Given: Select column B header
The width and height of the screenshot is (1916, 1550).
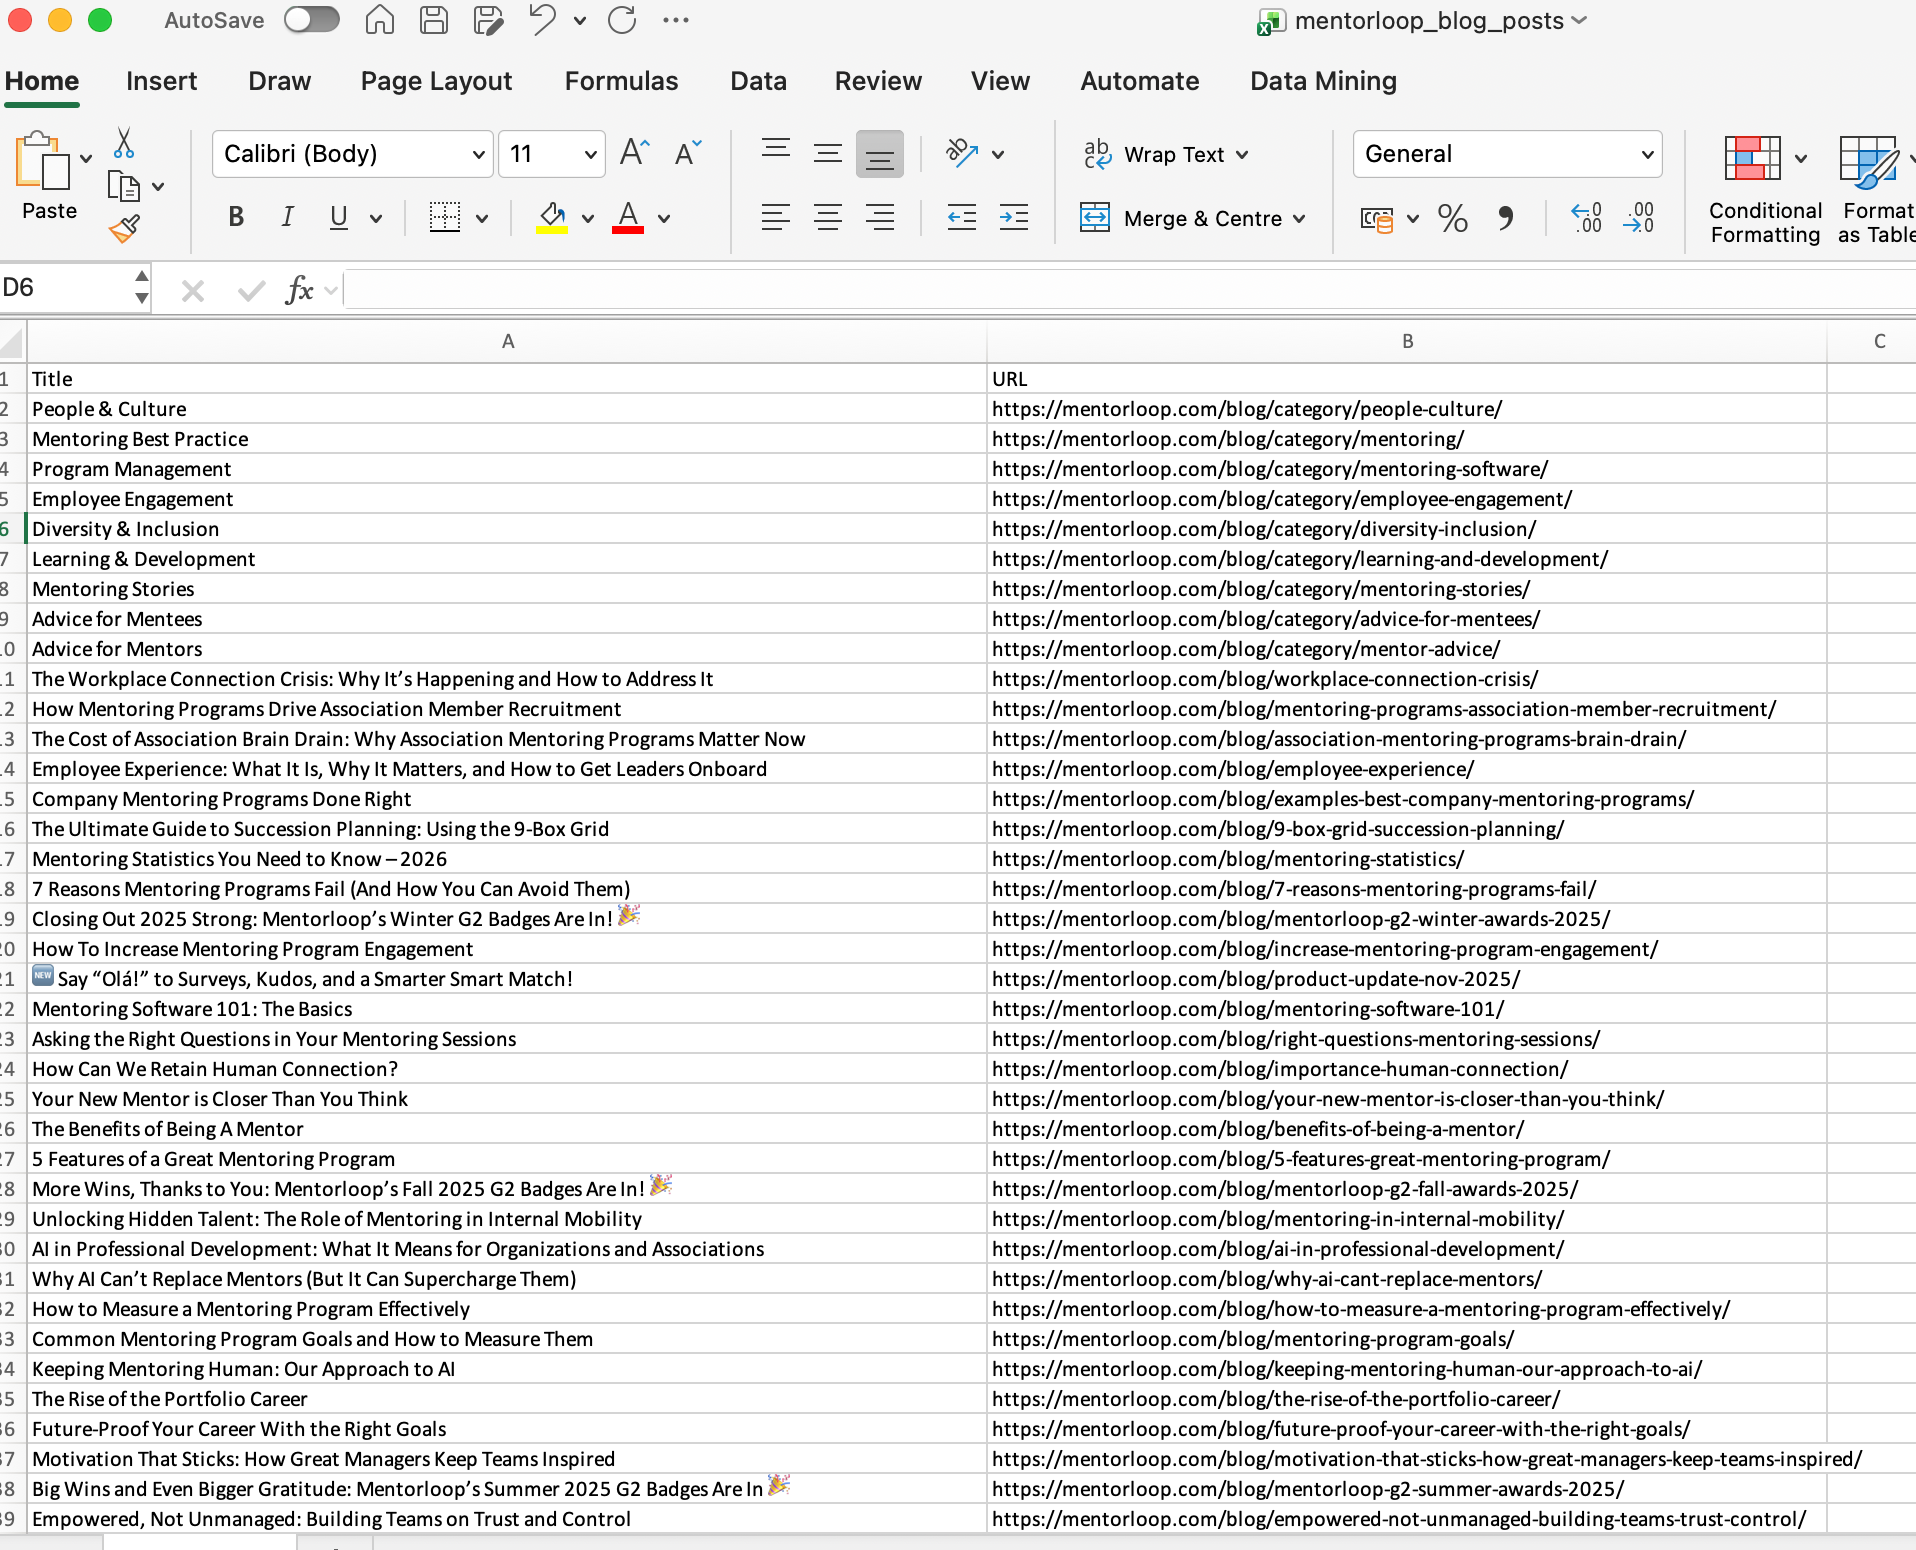Looking at the screenshot, I should pos(1407,341).
